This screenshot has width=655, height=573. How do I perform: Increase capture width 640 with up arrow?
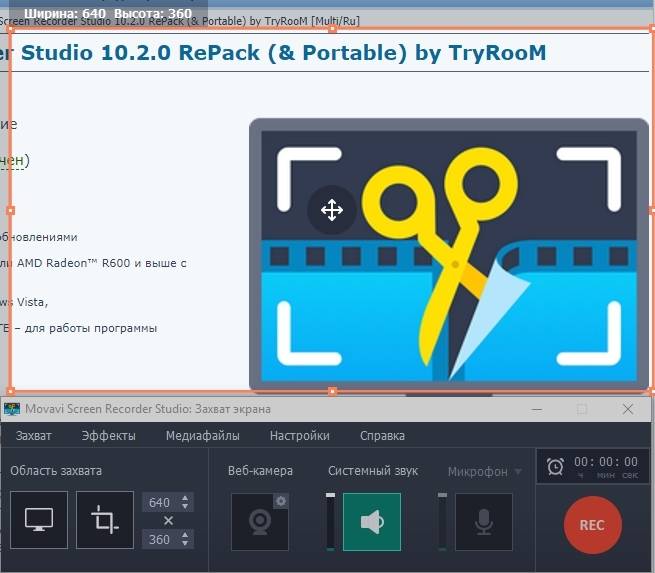click(x=185, y=498)
